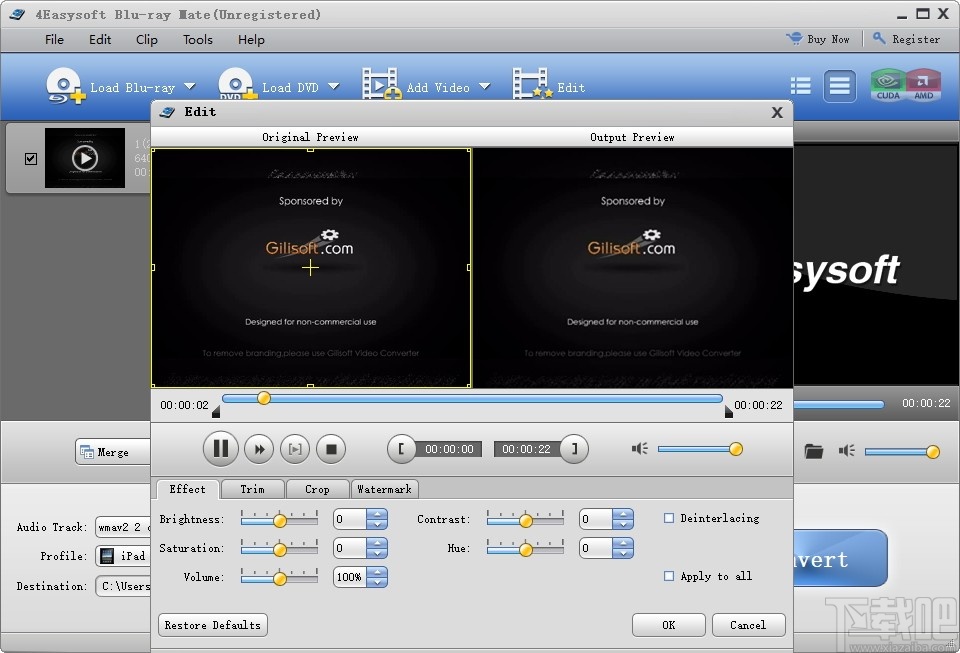Open the Tools menu

coord(198,40)
